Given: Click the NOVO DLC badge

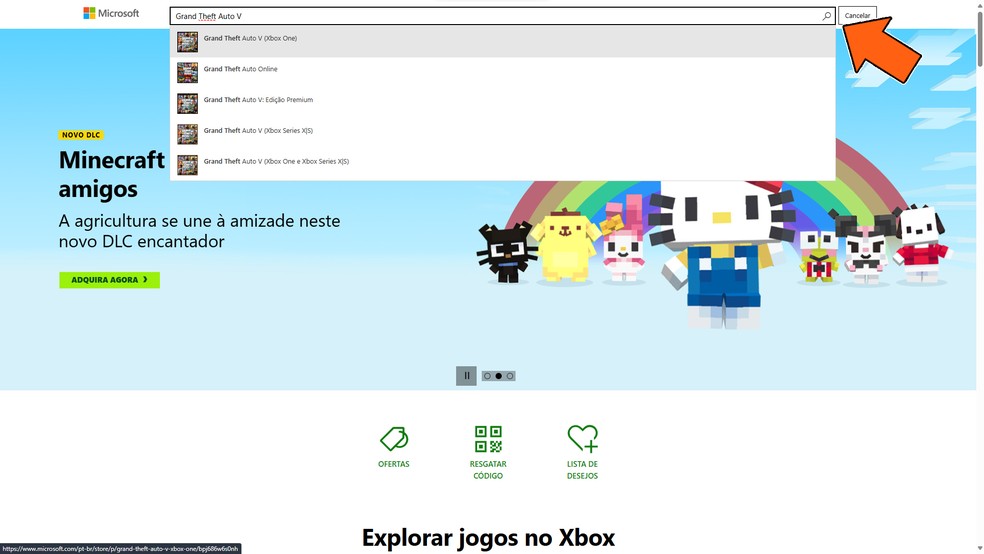Looking at the screenshot, I should 81,135.
